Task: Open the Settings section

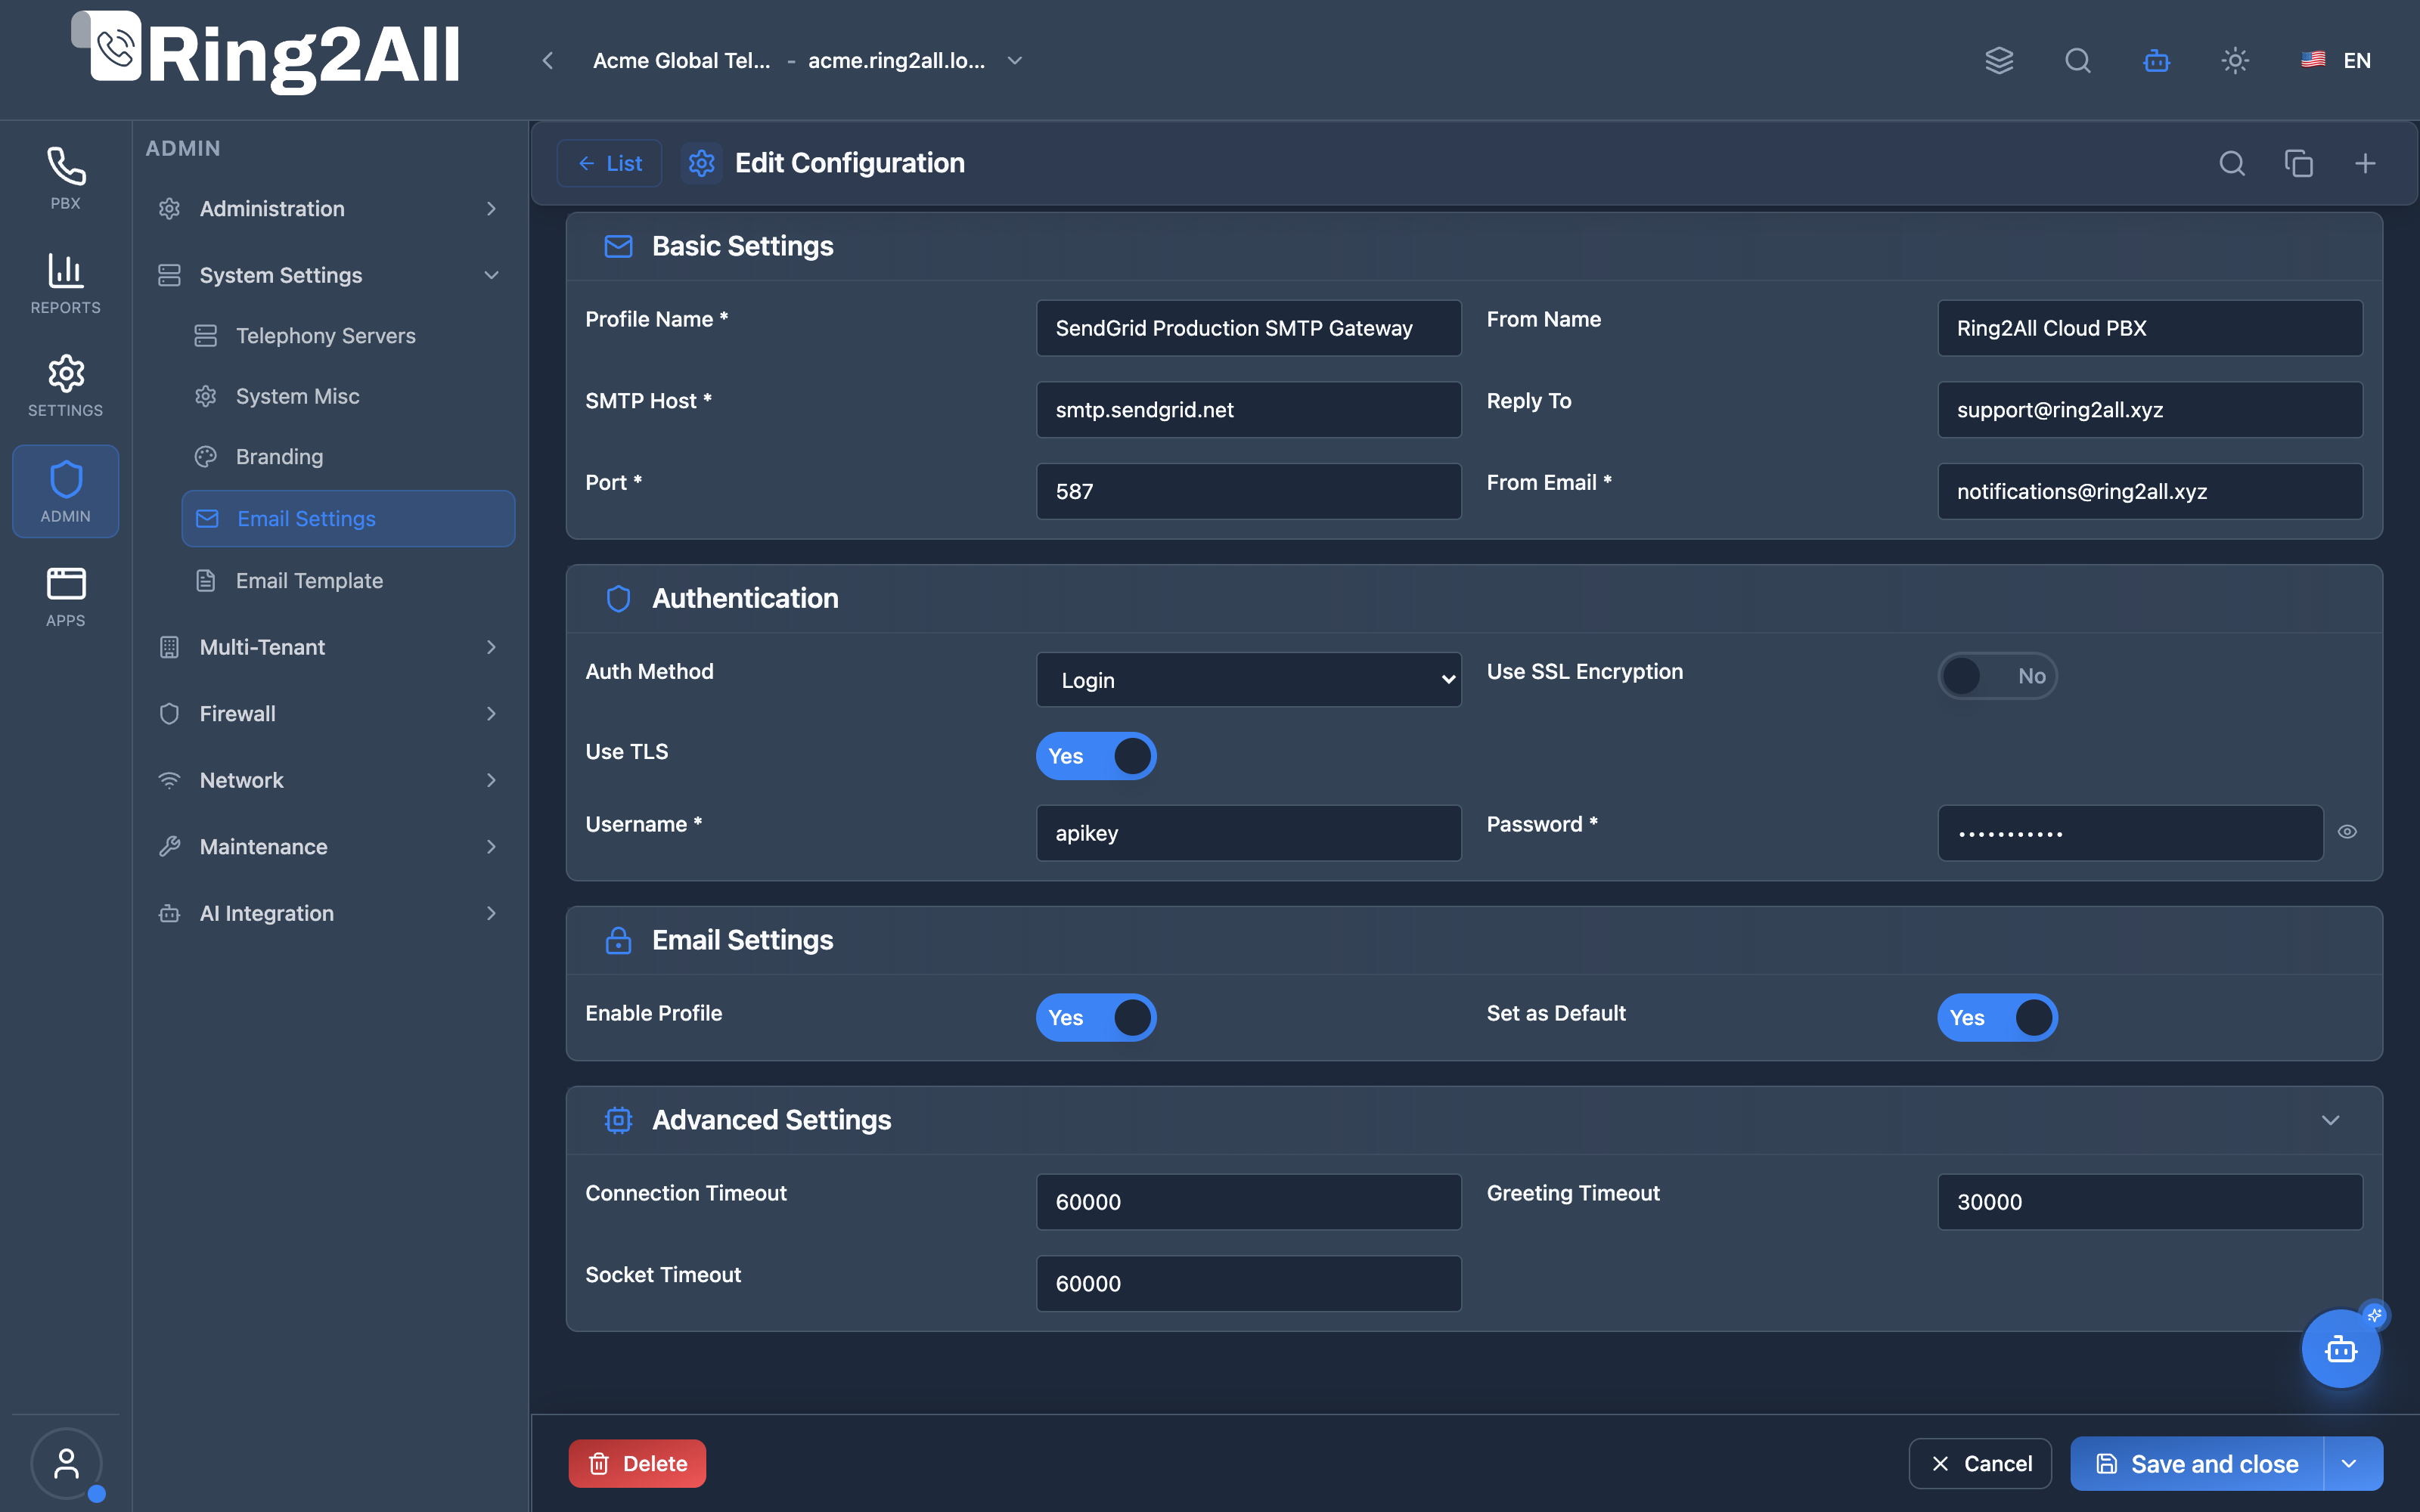Action: pyautogui.click(x=65, y=387)
